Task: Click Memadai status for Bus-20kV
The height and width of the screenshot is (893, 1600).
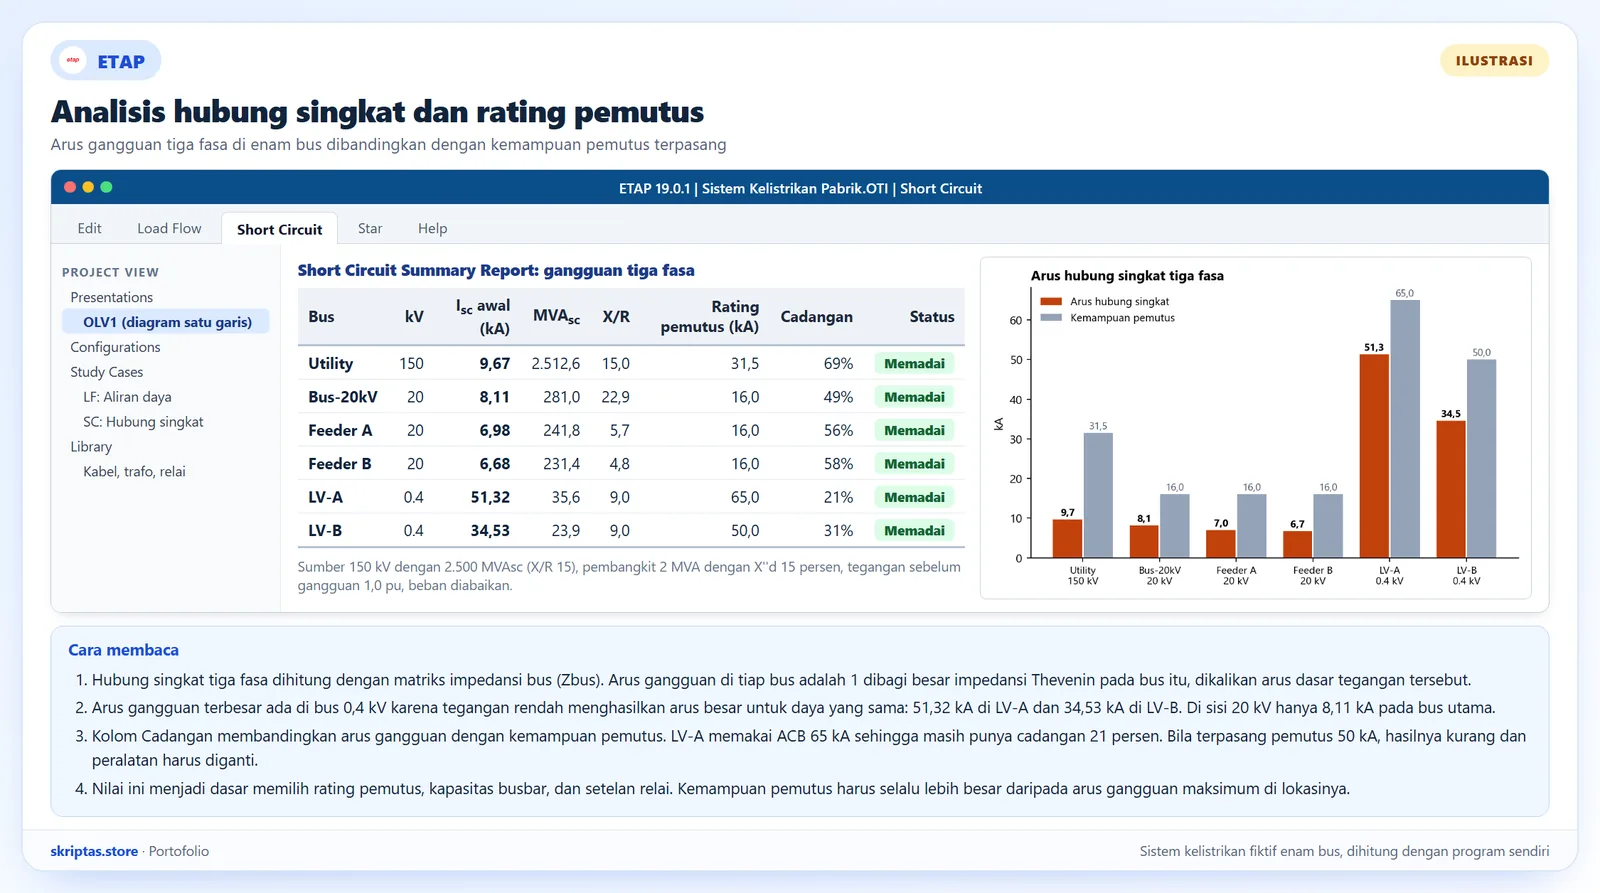Action: (x=914, y=397)
